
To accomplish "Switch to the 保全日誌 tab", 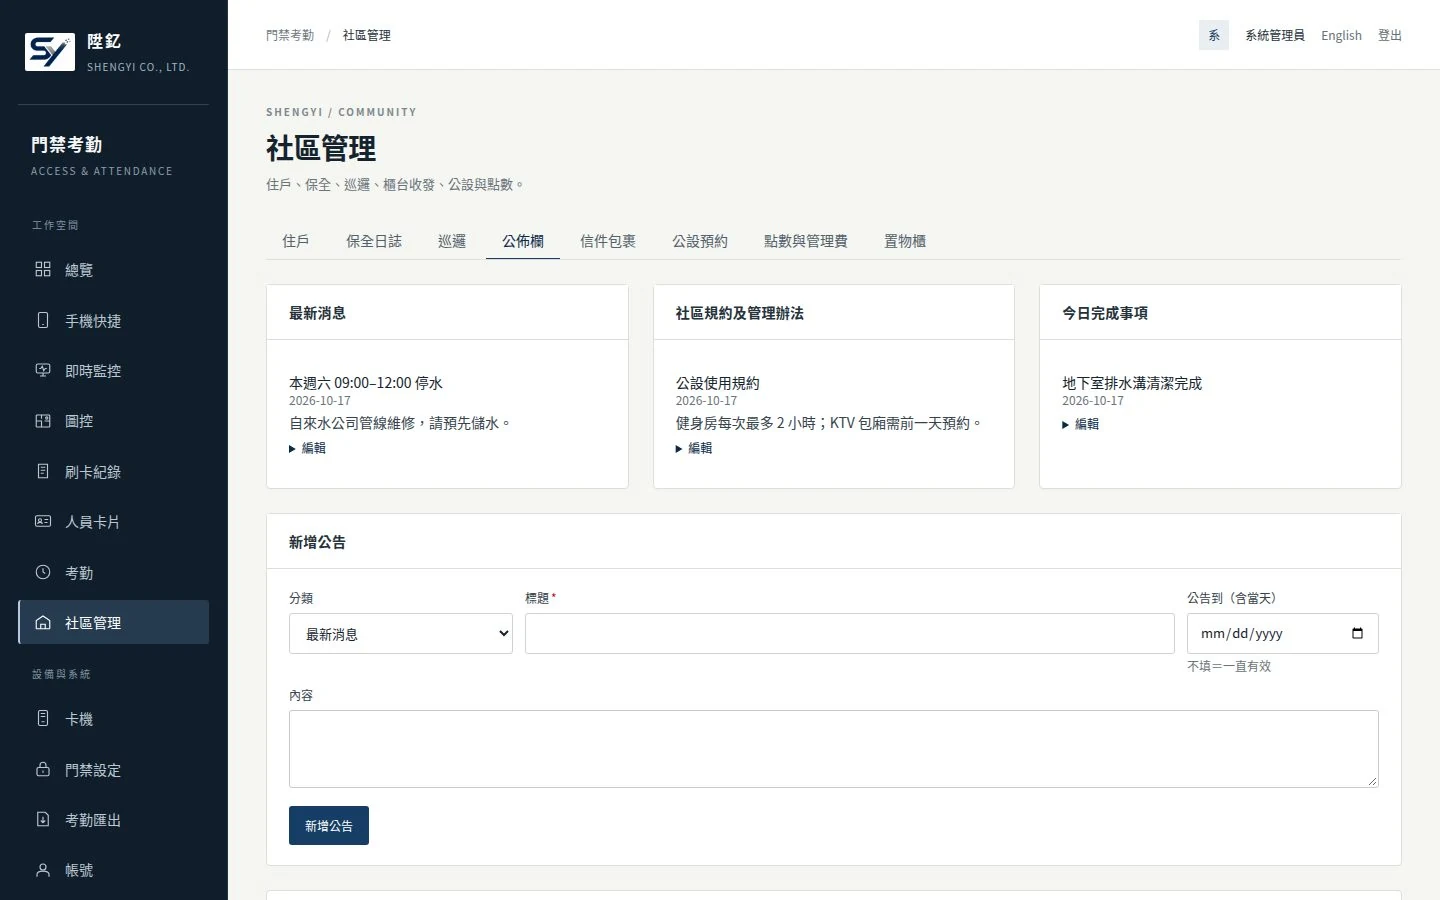I will pyautogui.click(x=374, y=241).
